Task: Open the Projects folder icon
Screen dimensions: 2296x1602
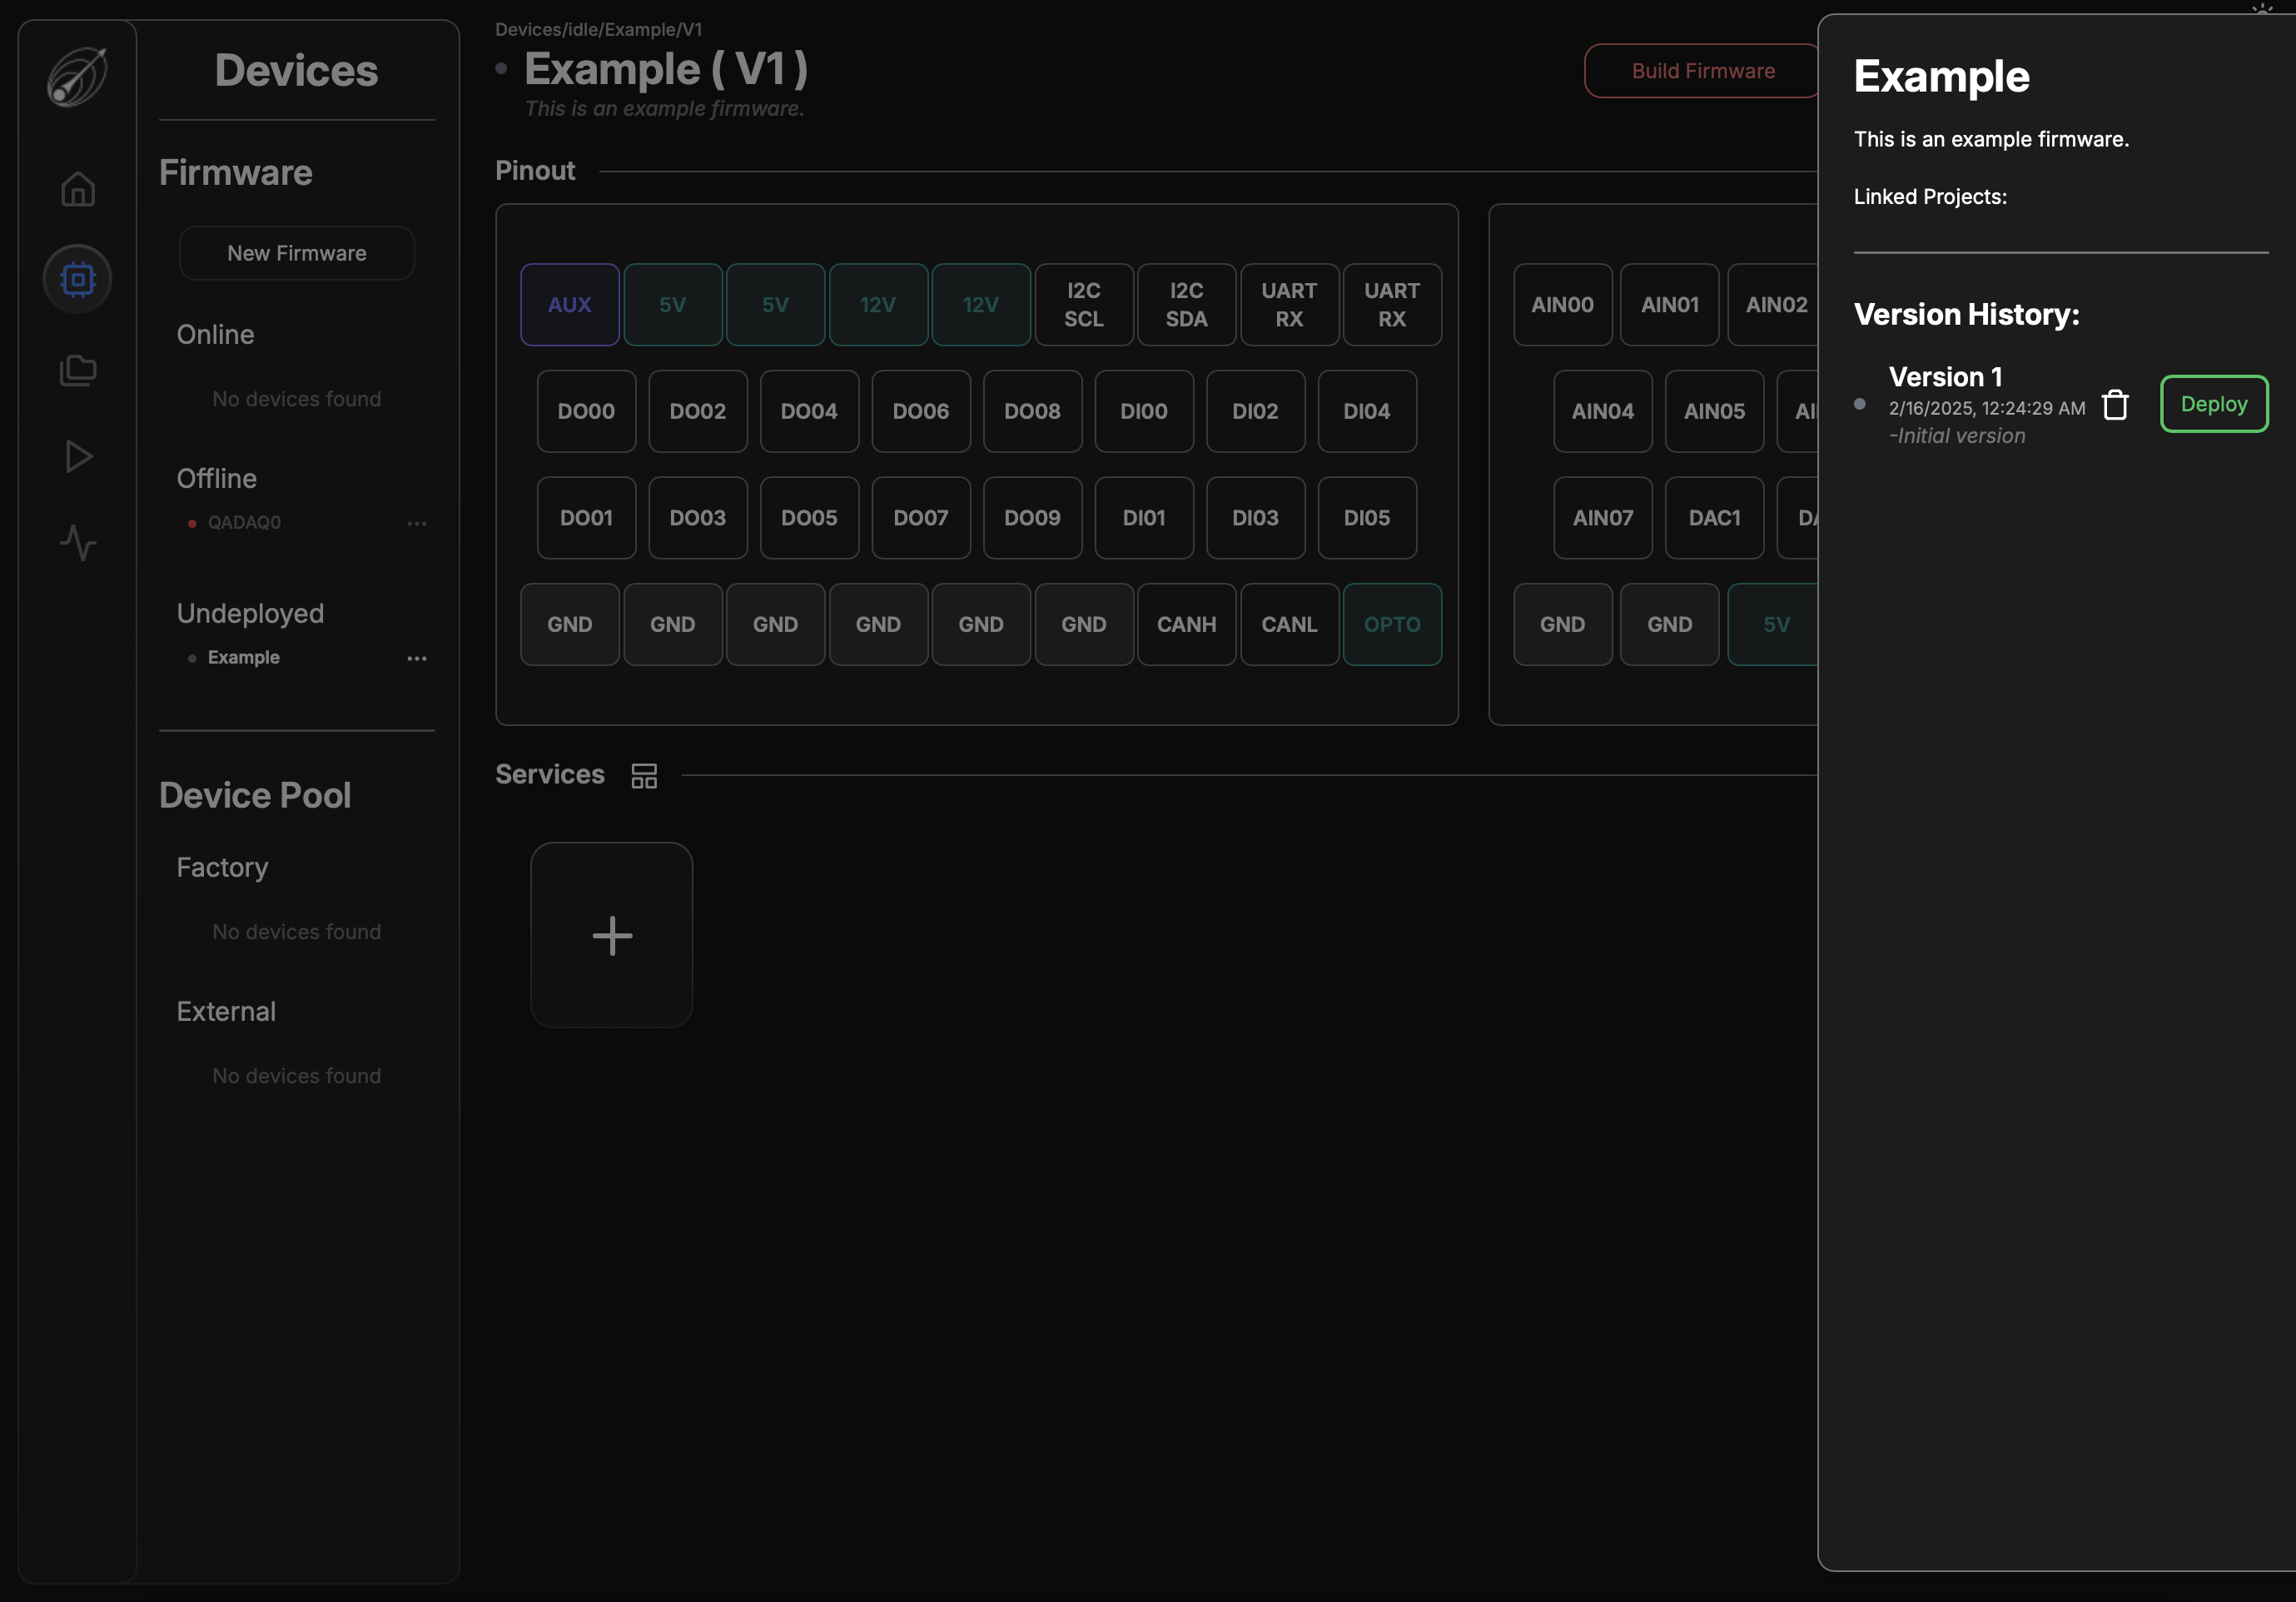Action: click(x=77, y=370)
